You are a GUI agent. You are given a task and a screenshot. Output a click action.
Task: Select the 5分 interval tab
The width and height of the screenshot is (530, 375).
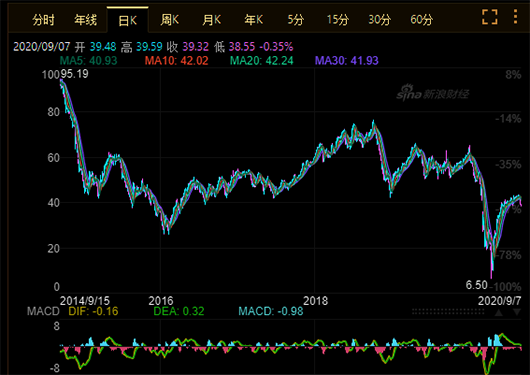(x=296, y=20)
